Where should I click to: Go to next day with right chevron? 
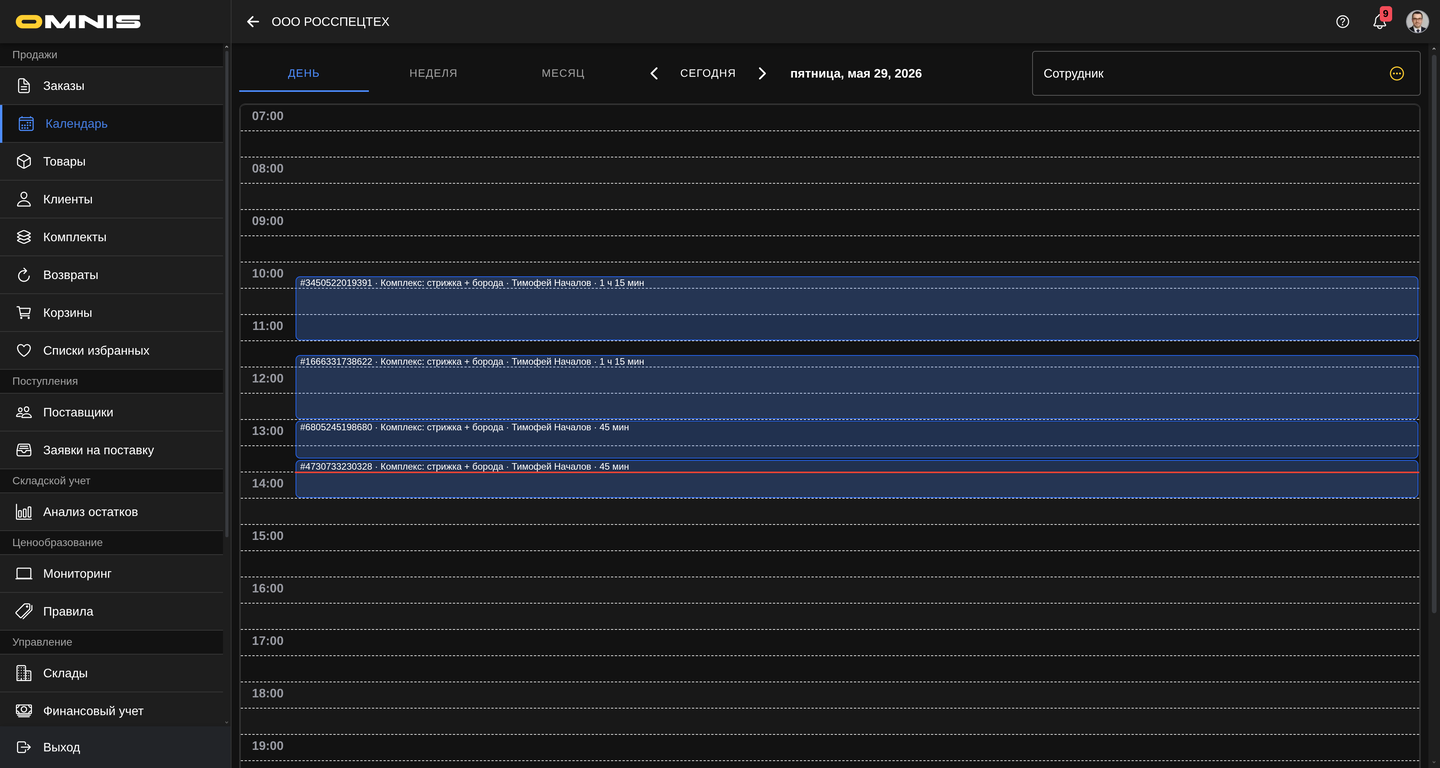[762, 74]
